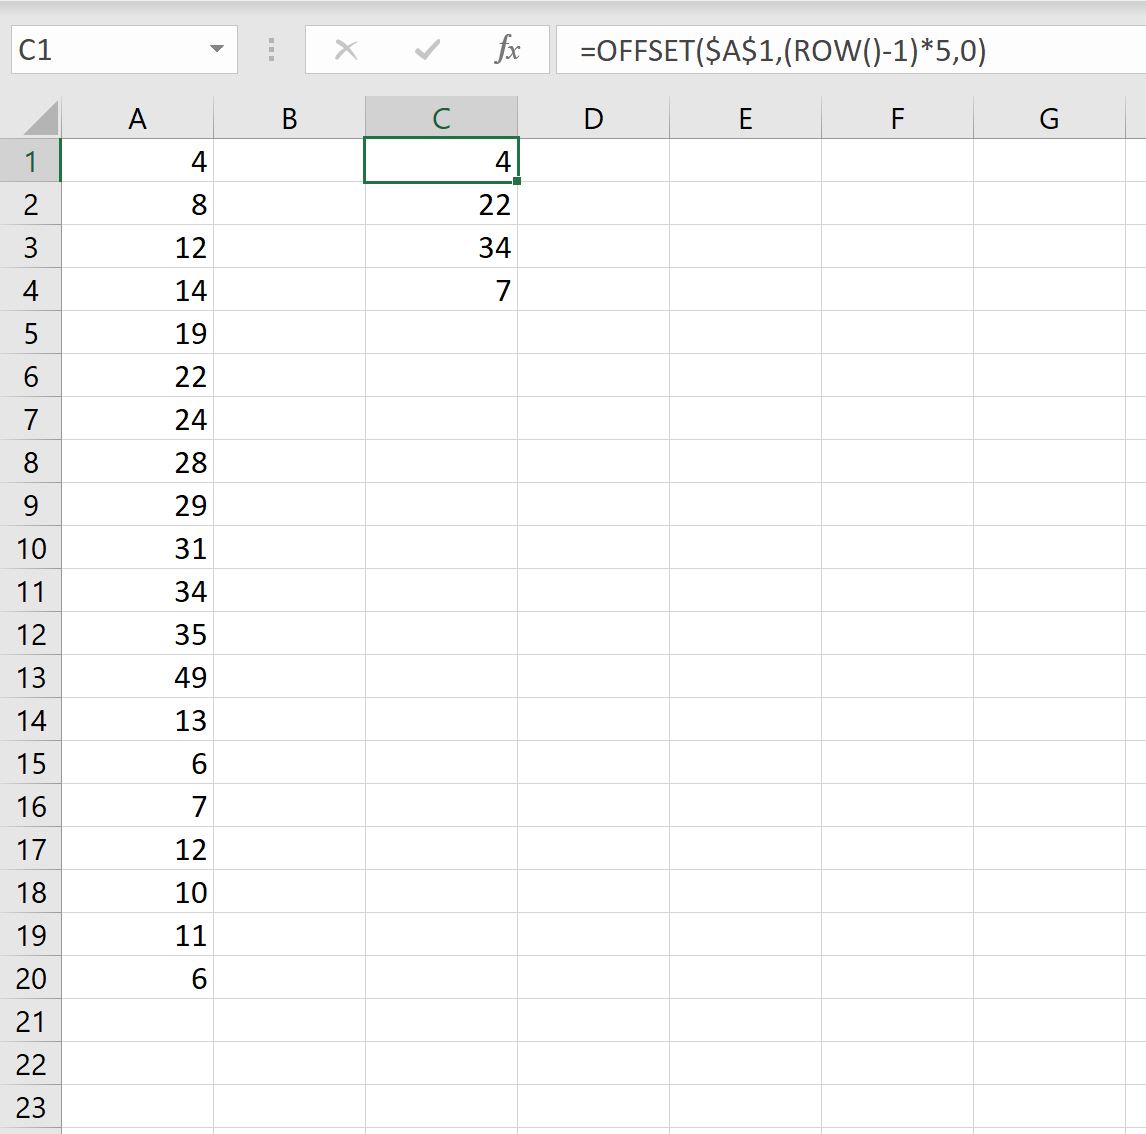Click the Enter checkmark icon in formula bar
This screenshot has width=1146, height=1134.
427,50
